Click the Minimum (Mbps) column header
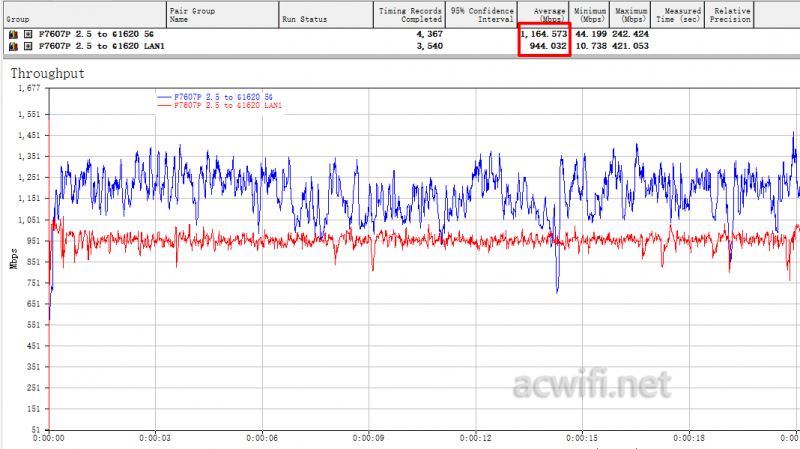The width and height of the screenshot is (800, 449). pyautogui.click(x=590, y=15)
